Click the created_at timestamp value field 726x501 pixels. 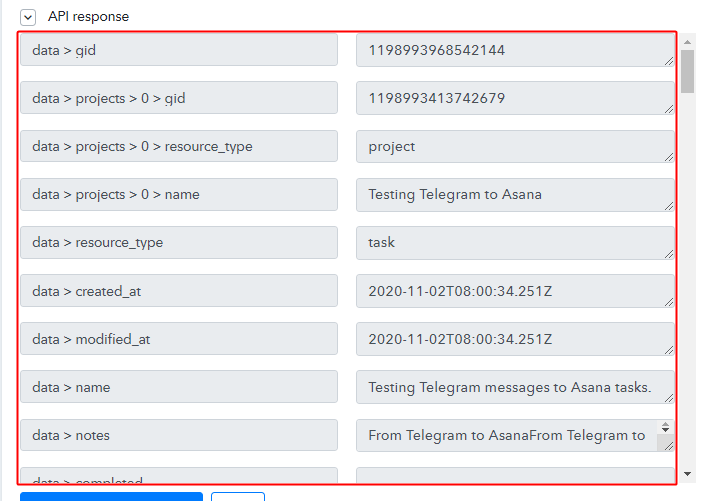(x=515, y=291)
